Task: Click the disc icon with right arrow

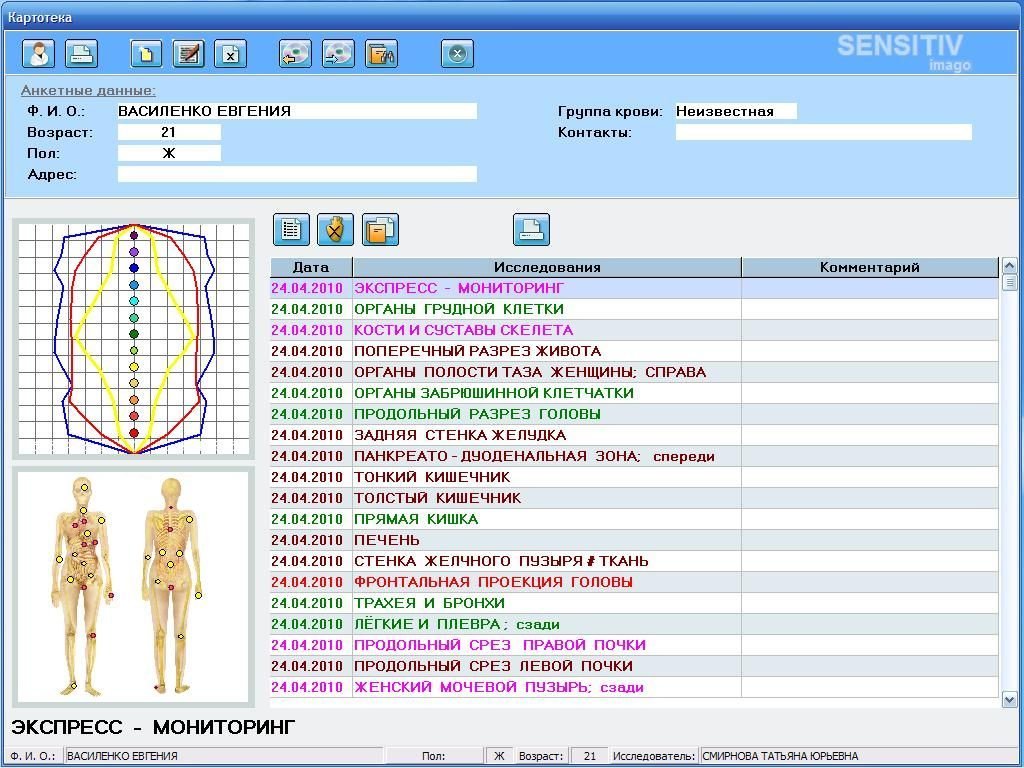Action: point(338,53)
